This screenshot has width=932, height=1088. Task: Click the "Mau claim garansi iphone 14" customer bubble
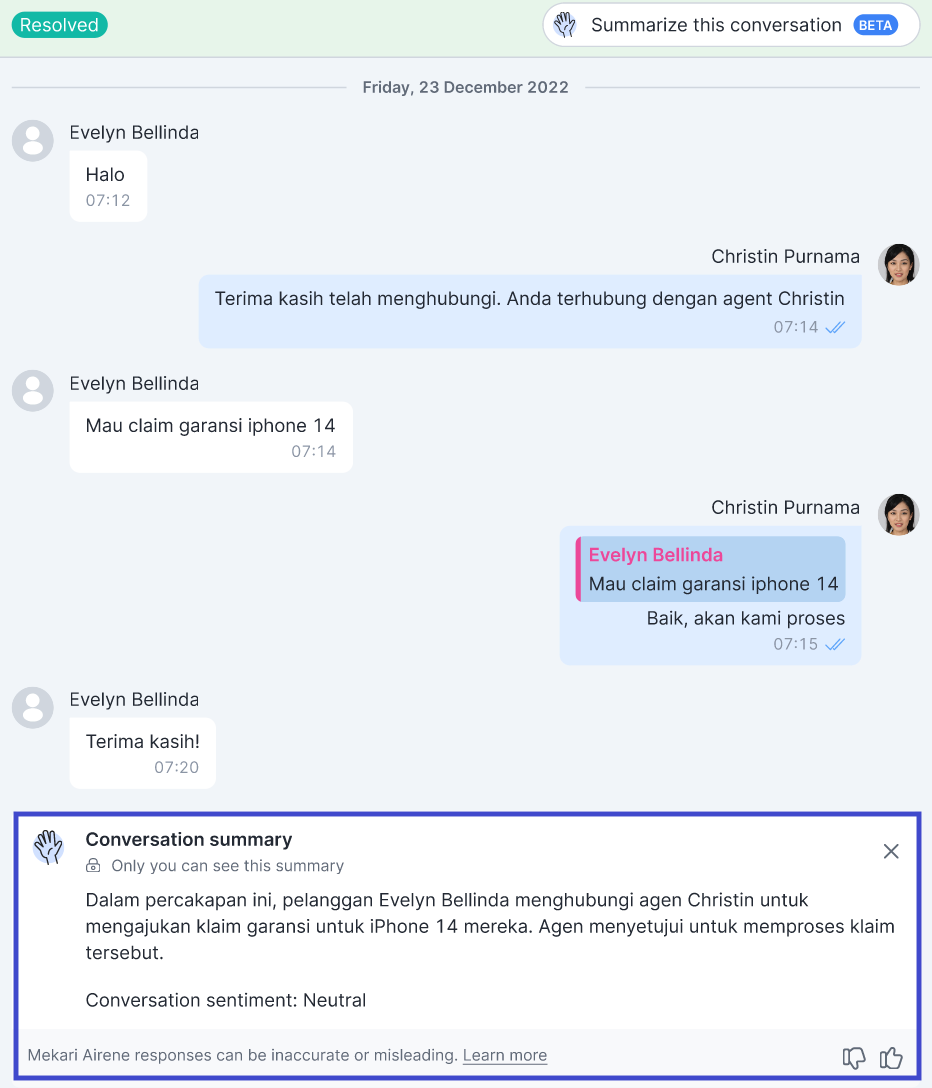click(x=211, y=437)
